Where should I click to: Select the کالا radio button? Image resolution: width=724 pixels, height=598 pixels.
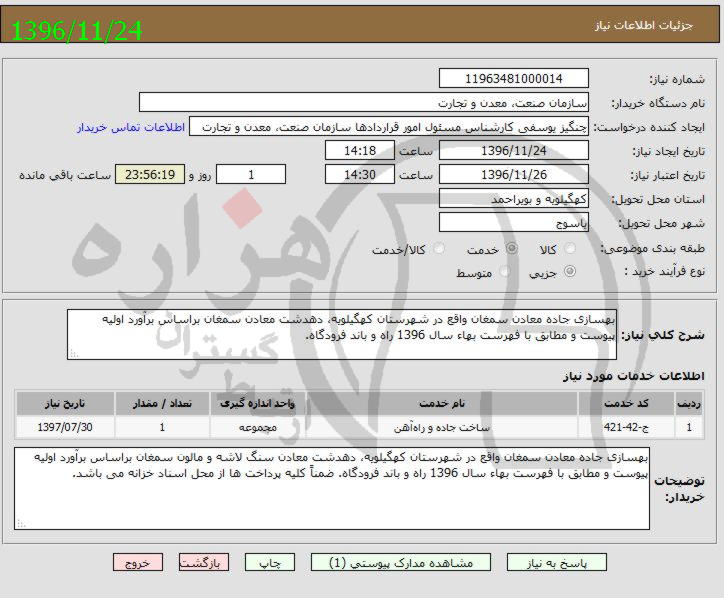[570, 249]
